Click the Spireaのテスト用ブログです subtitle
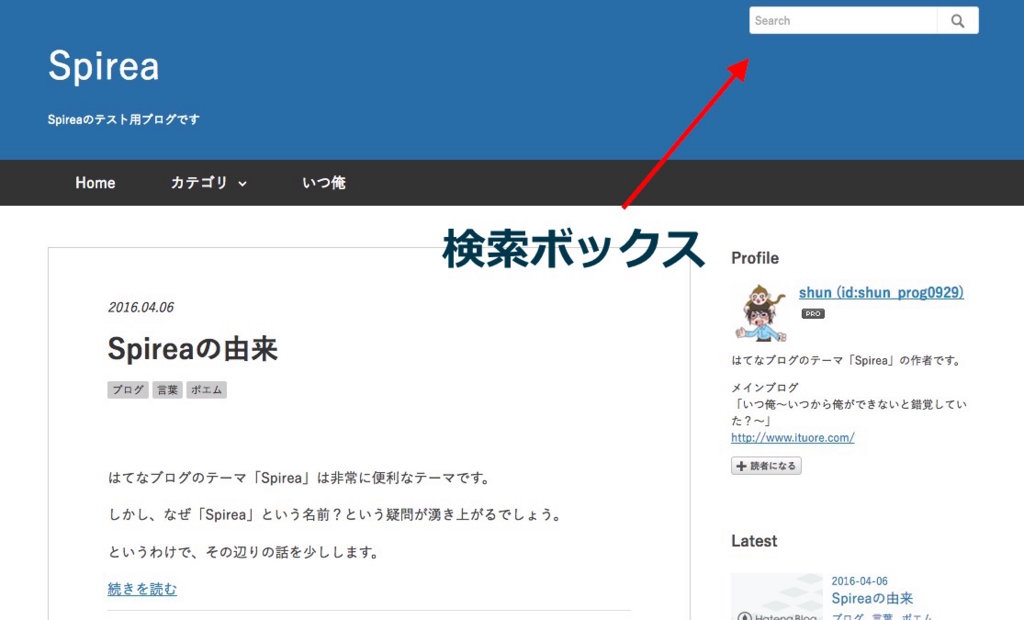The width and height of the screenshot is (1024, 620). pyautogui.click(x=123, y=120)
